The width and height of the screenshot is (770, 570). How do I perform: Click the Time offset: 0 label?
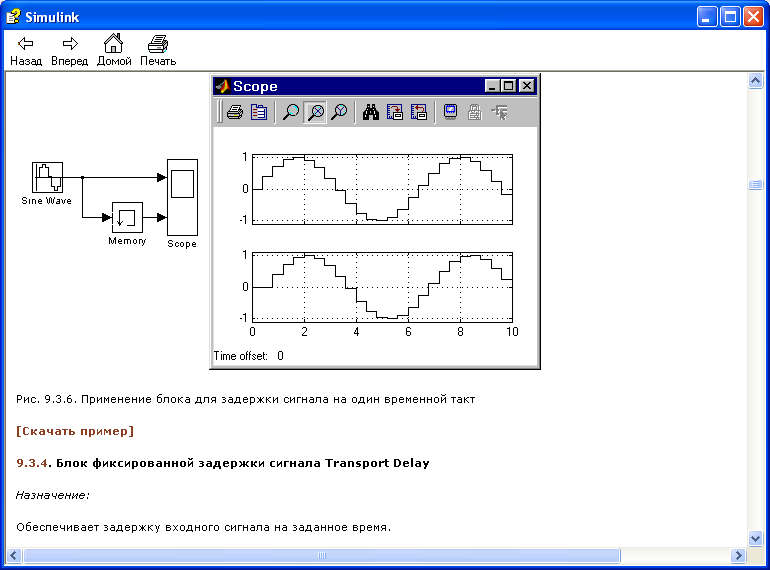pyautogui.click(x=248, y=356)
